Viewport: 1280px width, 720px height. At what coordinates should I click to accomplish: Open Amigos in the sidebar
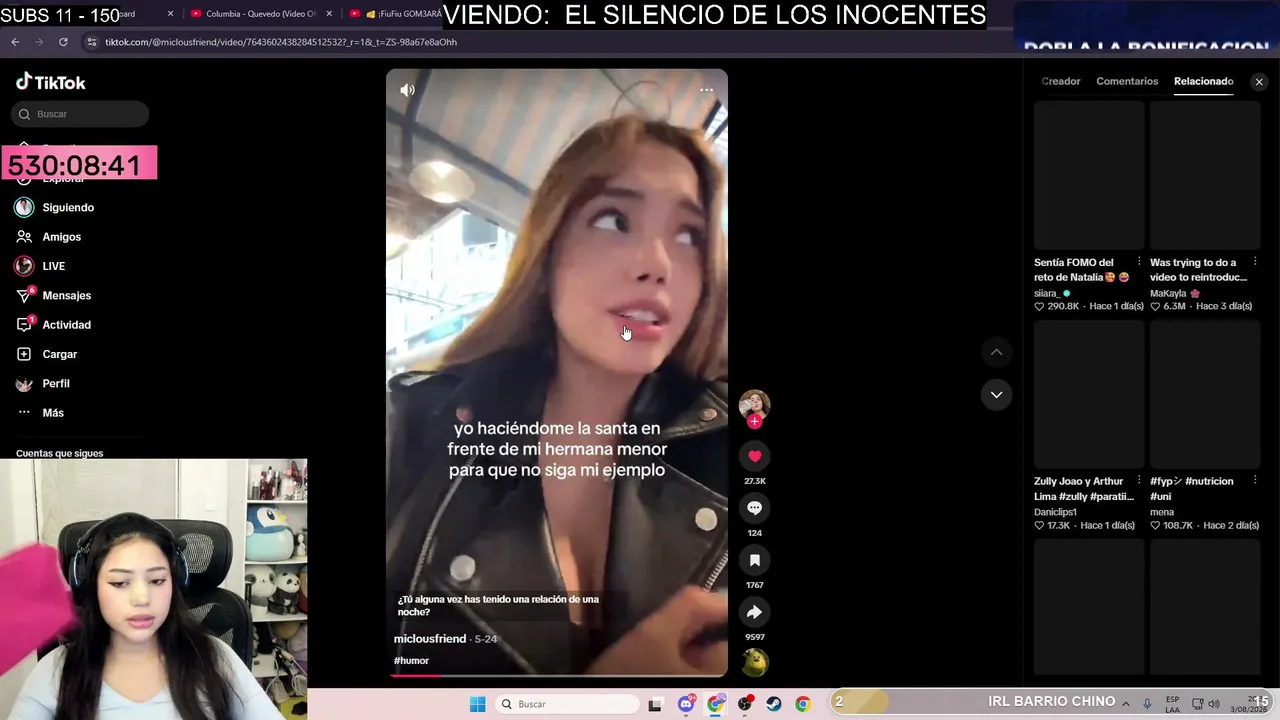pos(61,237)
